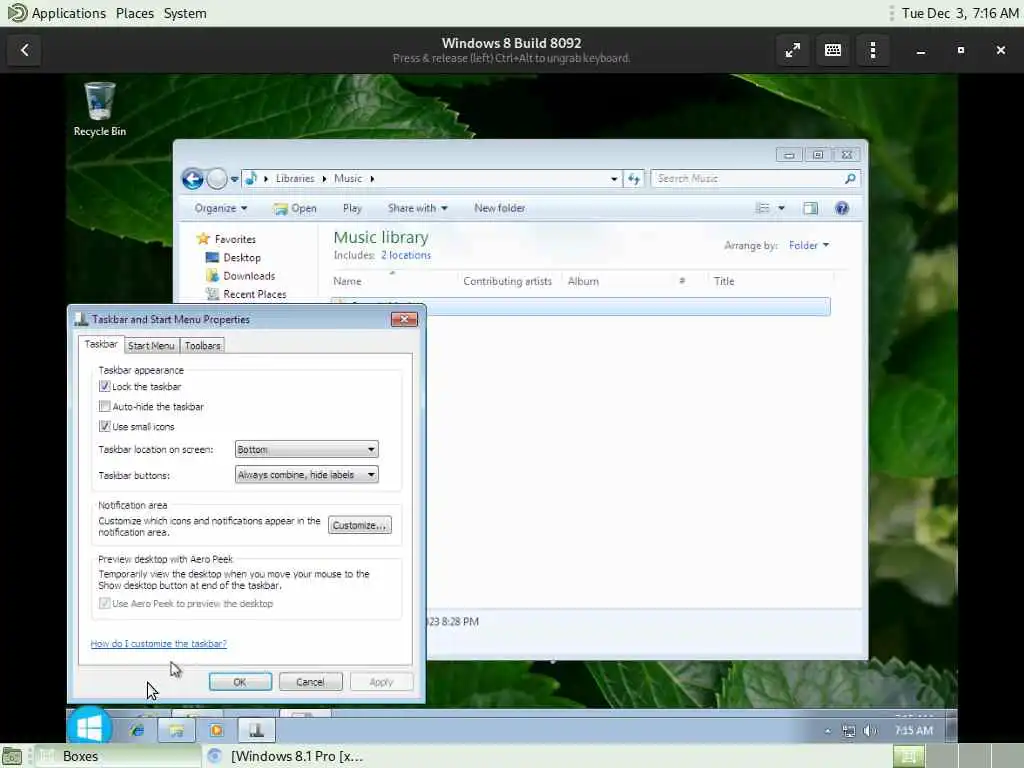
Task: Click the show desktop icon in bottom panel
Action: pos(12,756)
